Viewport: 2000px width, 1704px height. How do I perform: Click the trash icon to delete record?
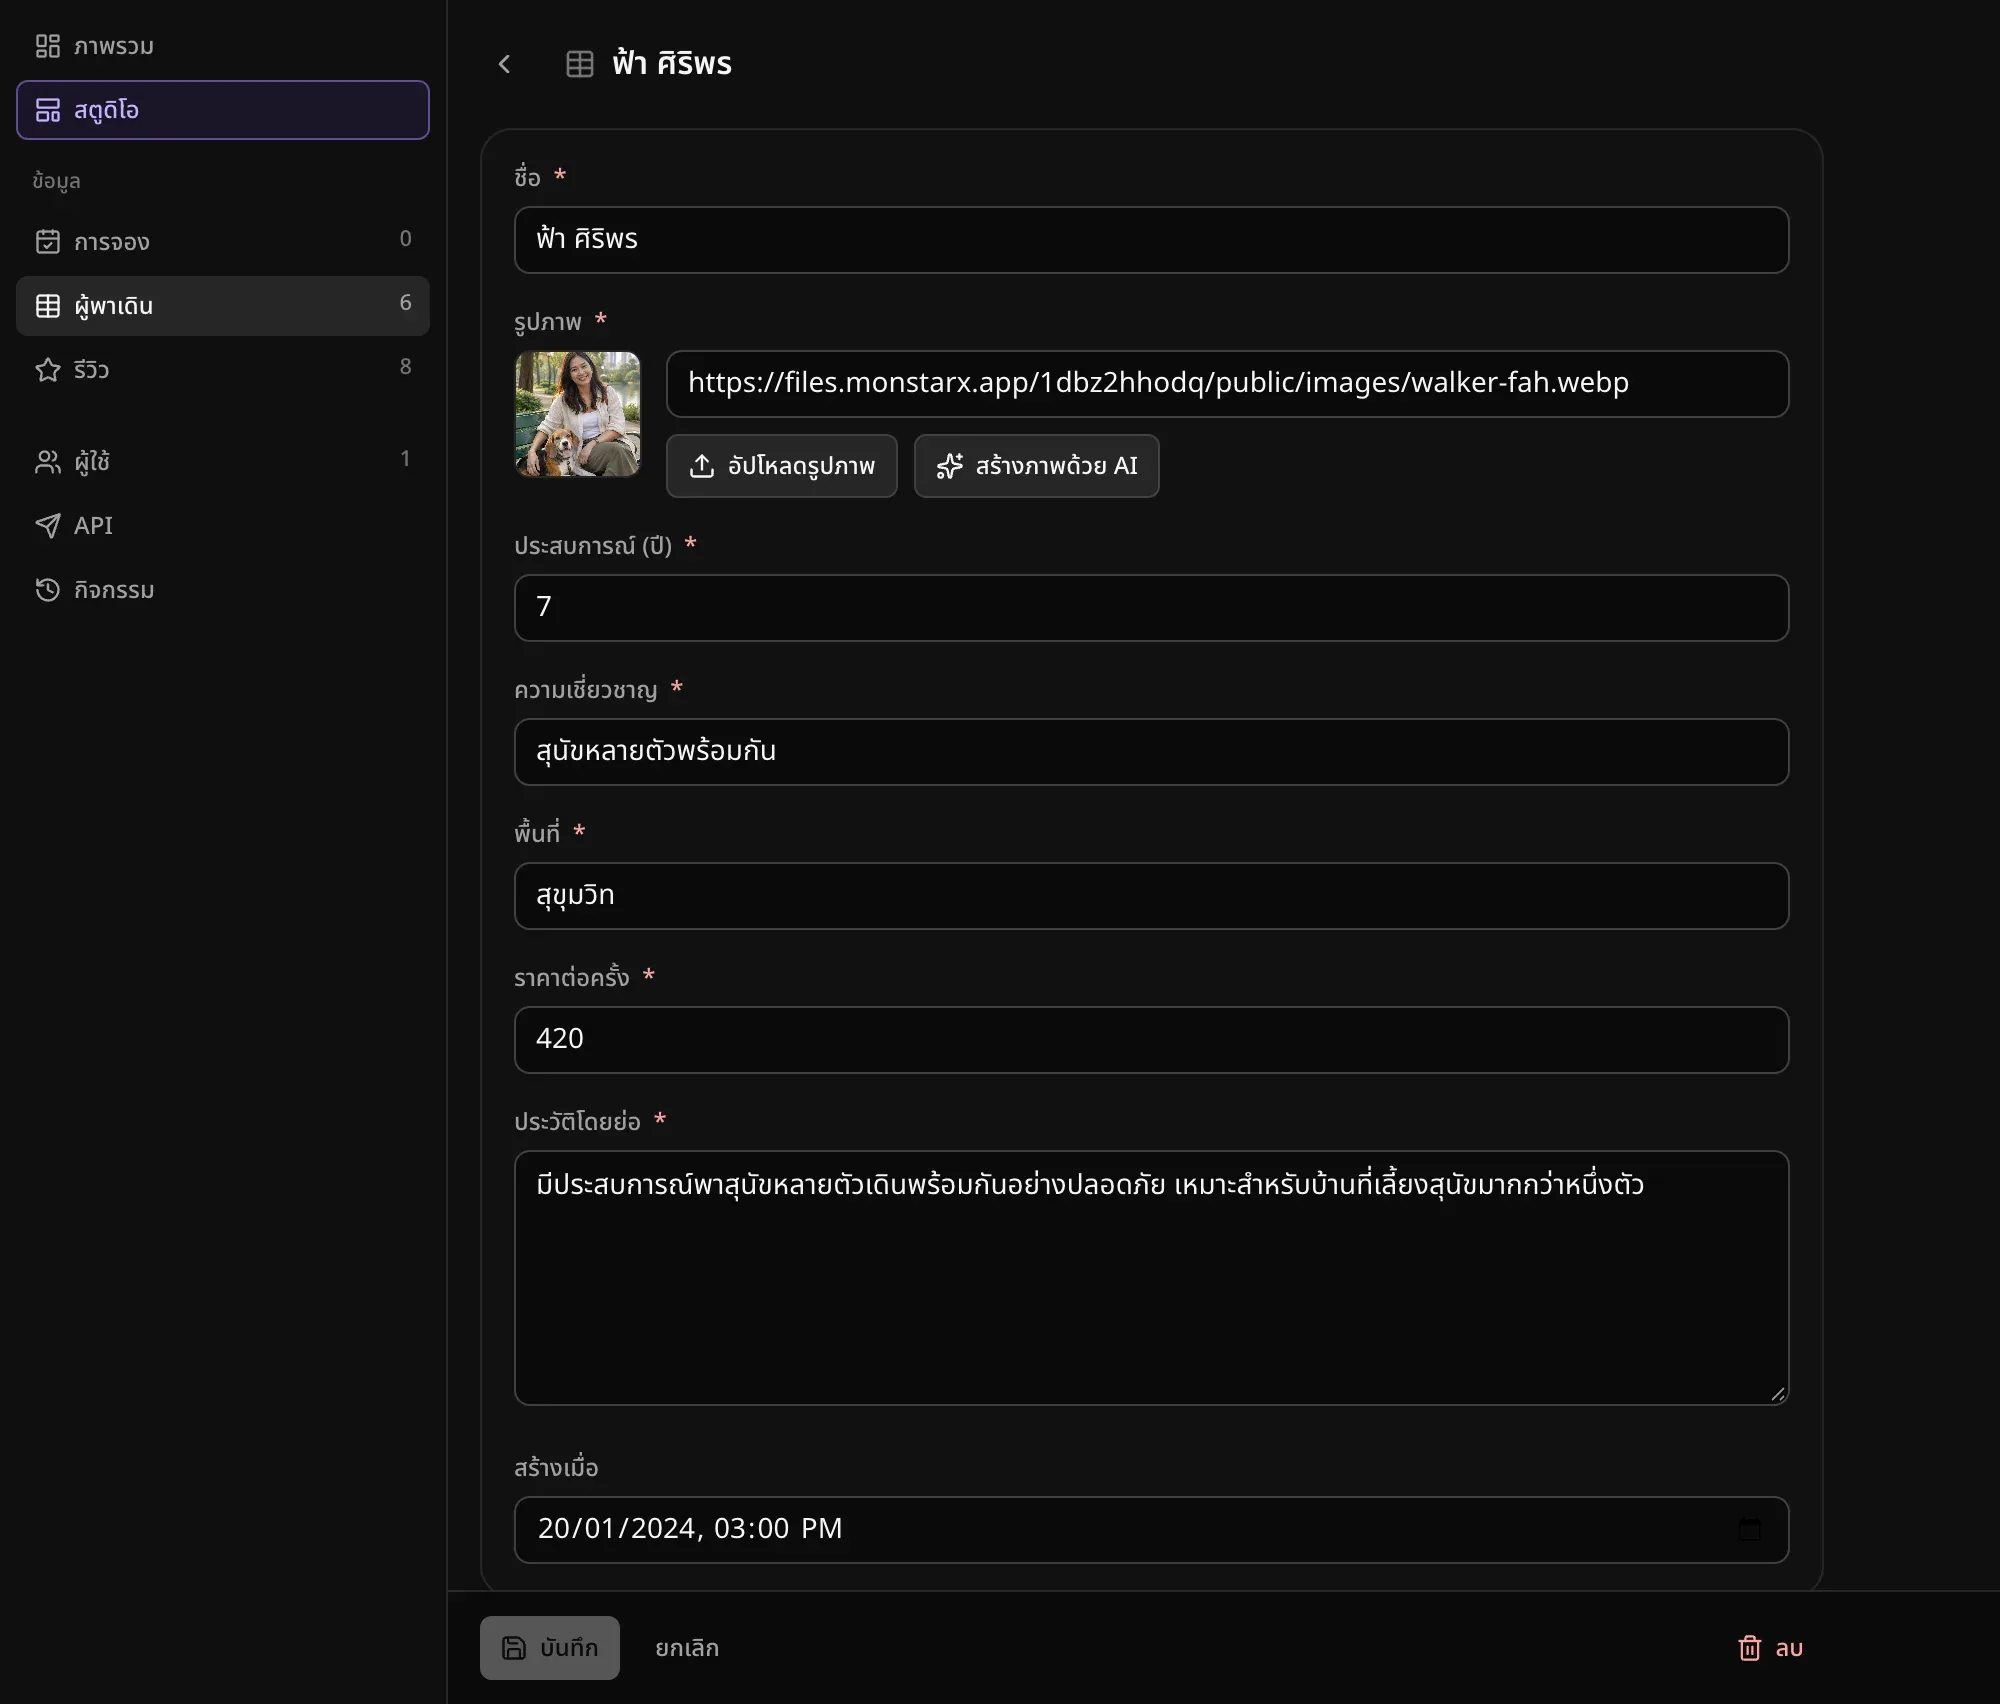pyautogui.click(x=1750, y=1648)
